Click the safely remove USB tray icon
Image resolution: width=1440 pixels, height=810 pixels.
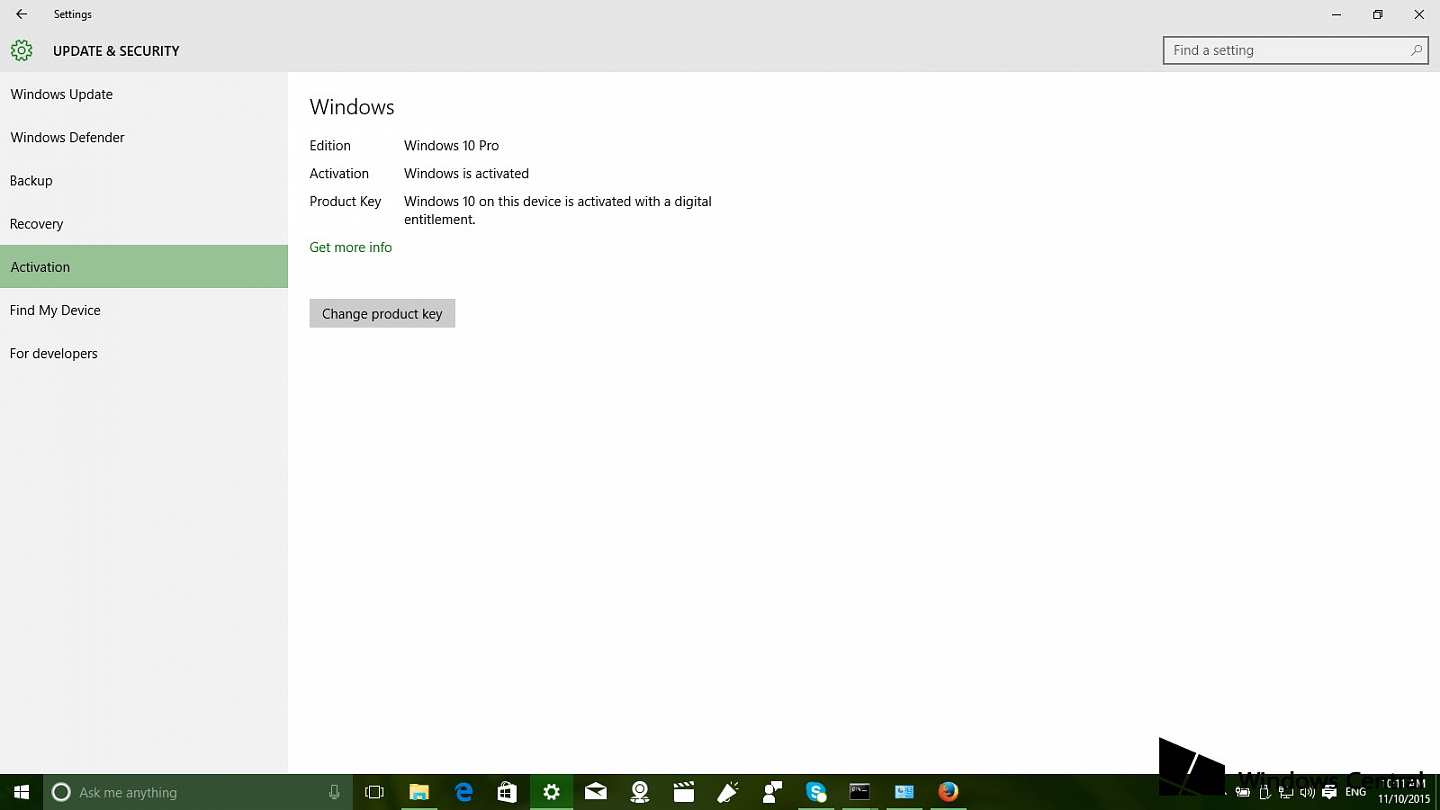[x=1264, y=792]
